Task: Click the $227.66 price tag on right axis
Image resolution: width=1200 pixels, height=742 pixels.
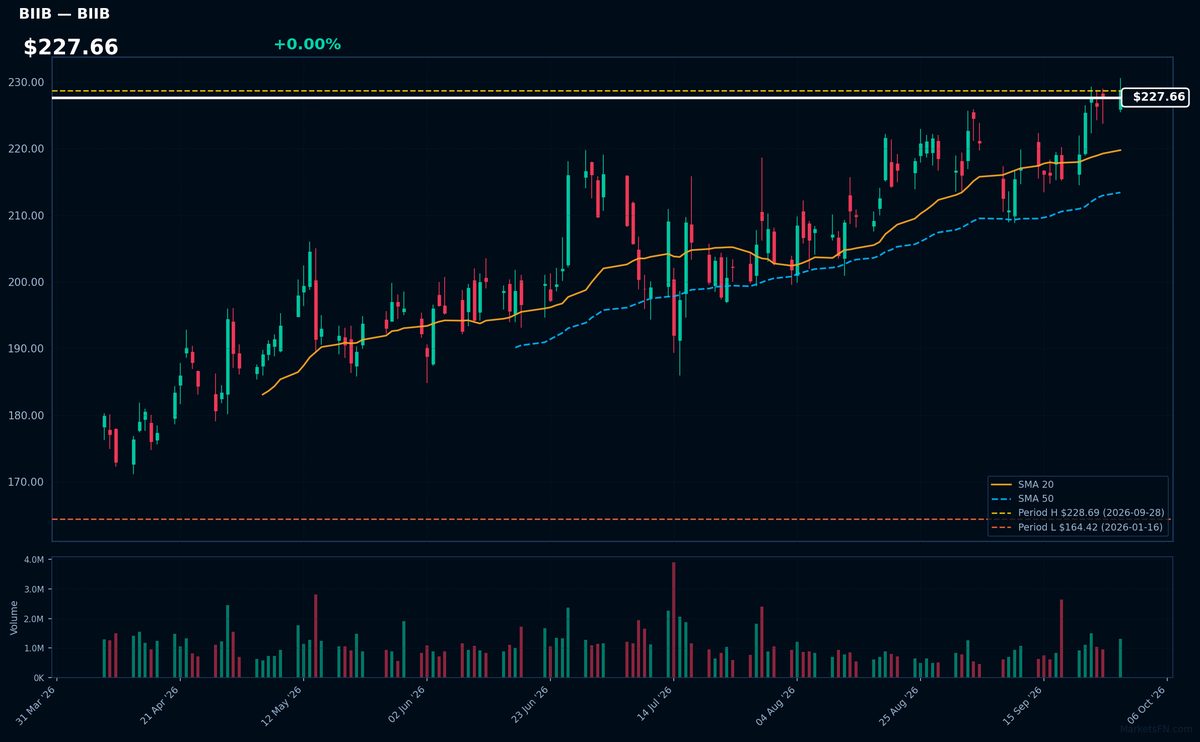Action: click(x=1155, y=97)
